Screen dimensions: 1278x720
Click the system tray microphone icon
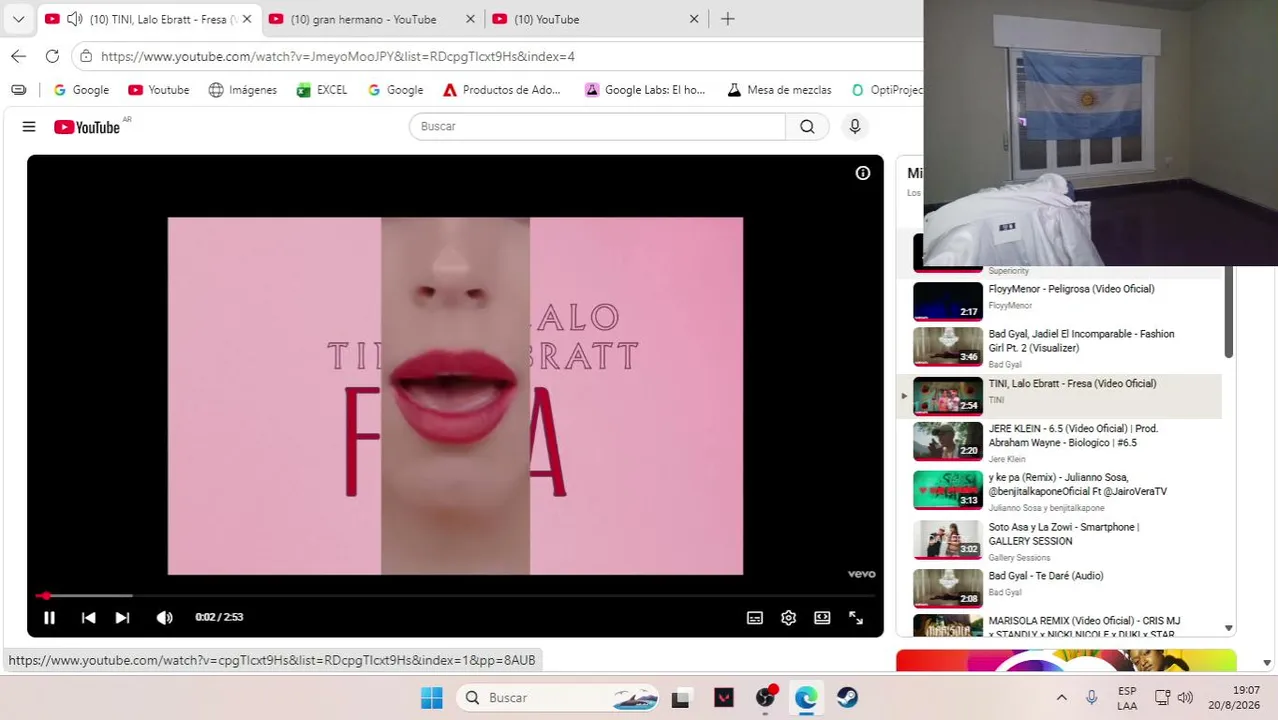1092,698
